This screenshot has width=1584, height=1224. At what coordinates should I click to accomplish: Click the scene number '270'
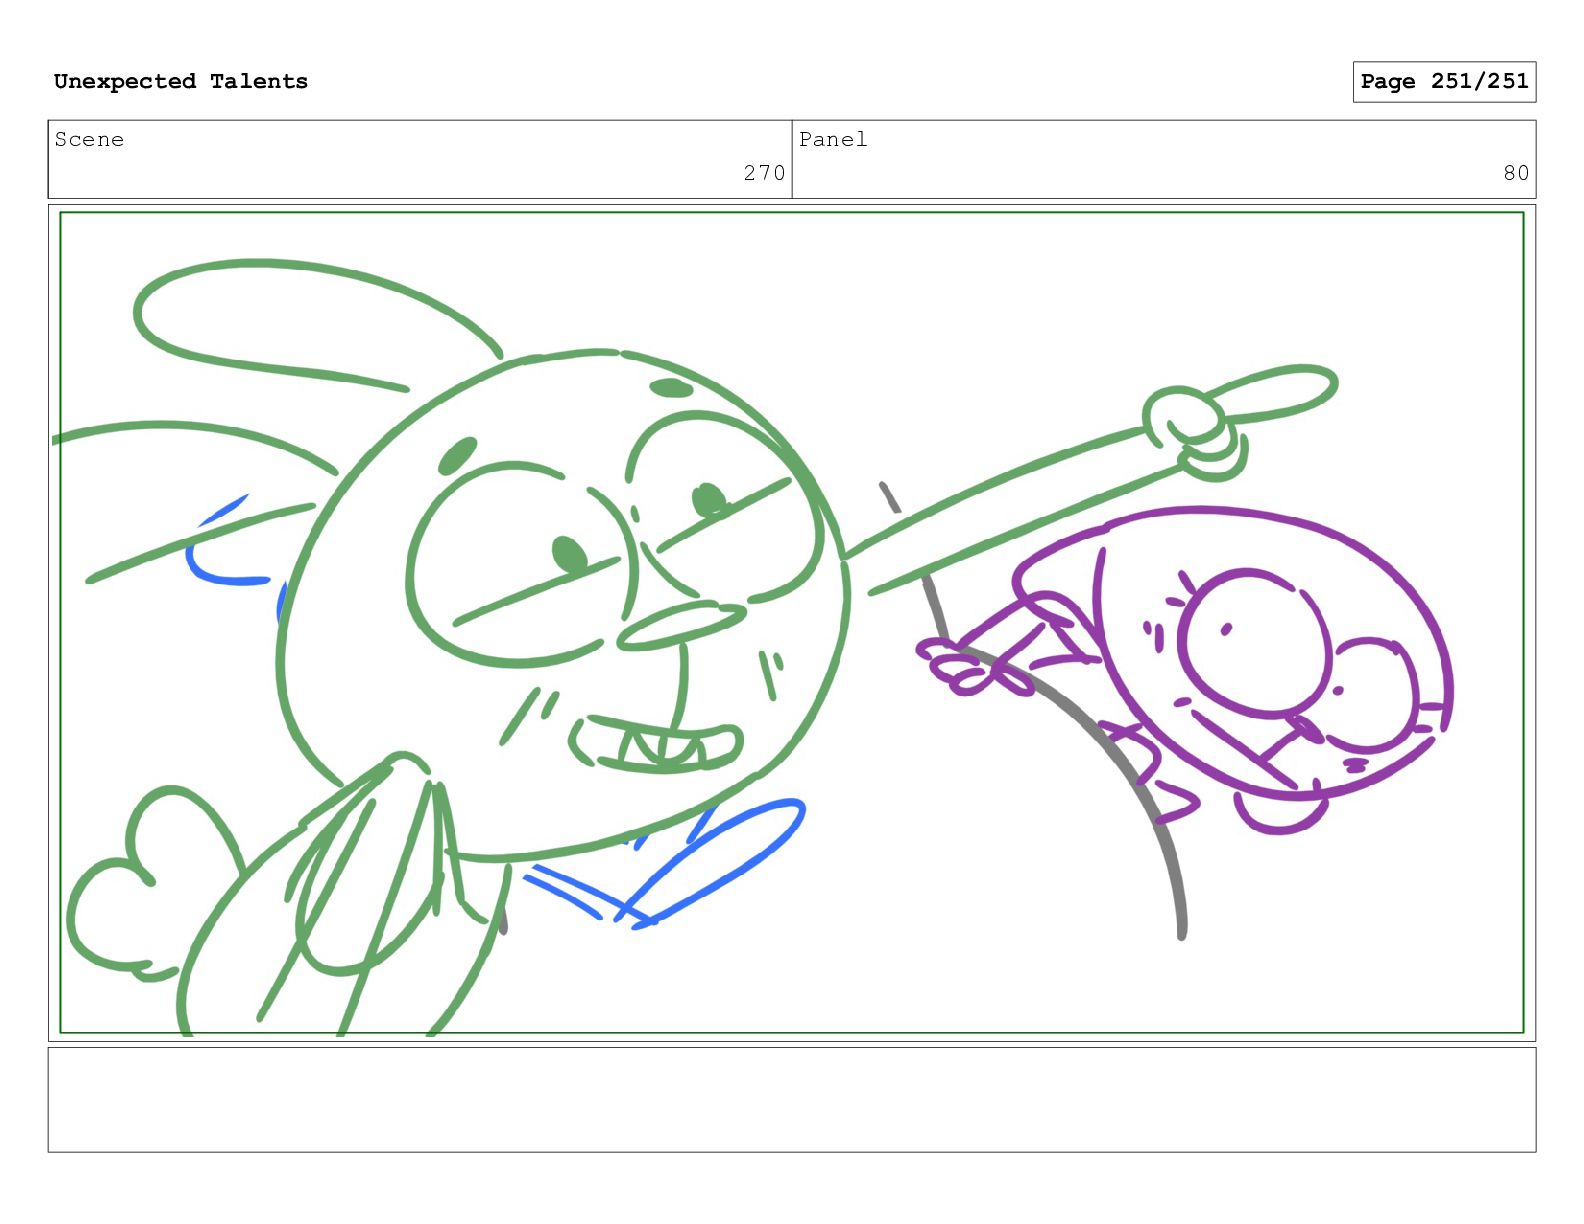764,173
